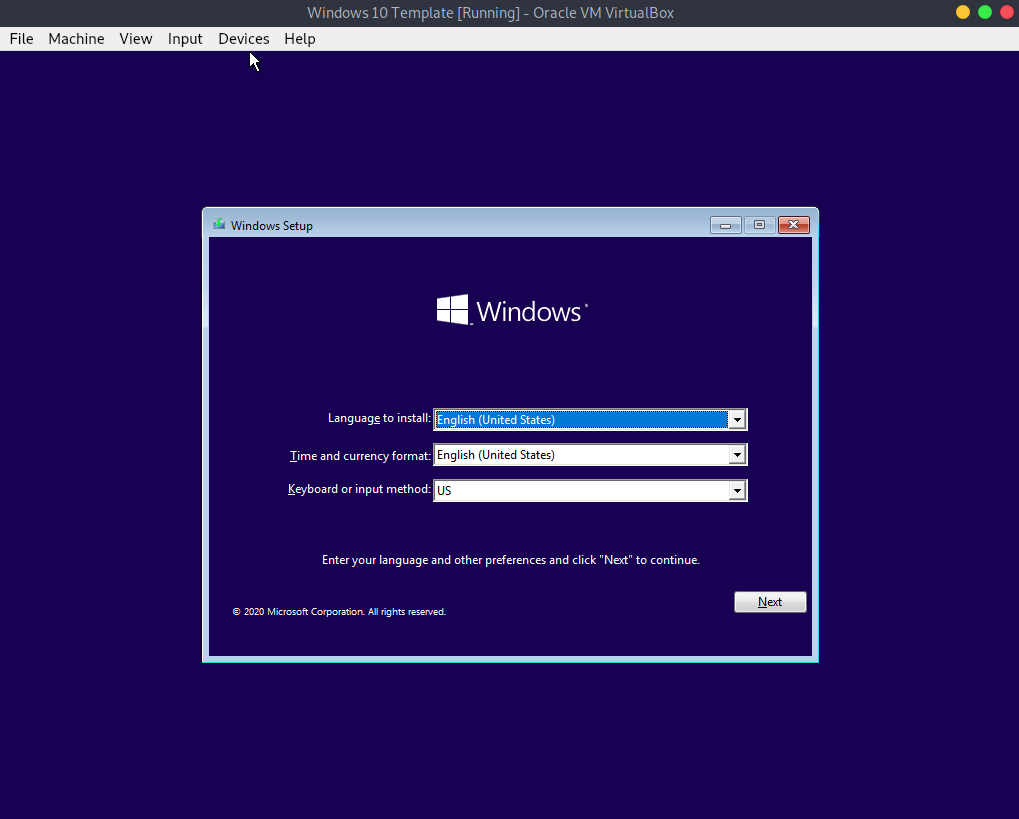Maximize the Windows Setup dialog
1019x819 pixels.
(759, 225)
